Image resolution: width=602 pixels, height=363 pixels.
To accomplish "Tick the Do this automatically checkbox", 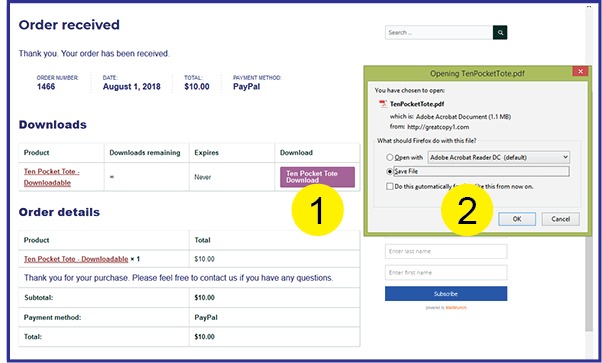I will tap(390, 186).
